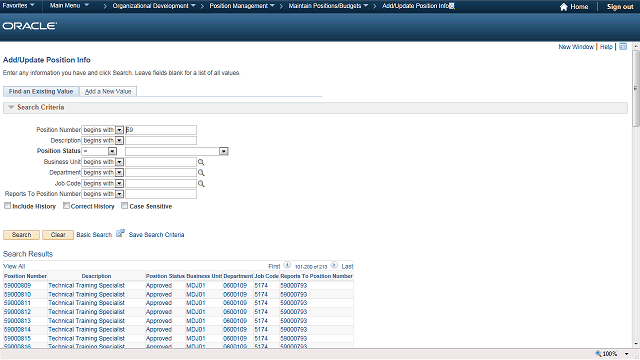Enable Correct History checkbox
Viewport: 640px width, 360px height.
click(x=66, y=206)
